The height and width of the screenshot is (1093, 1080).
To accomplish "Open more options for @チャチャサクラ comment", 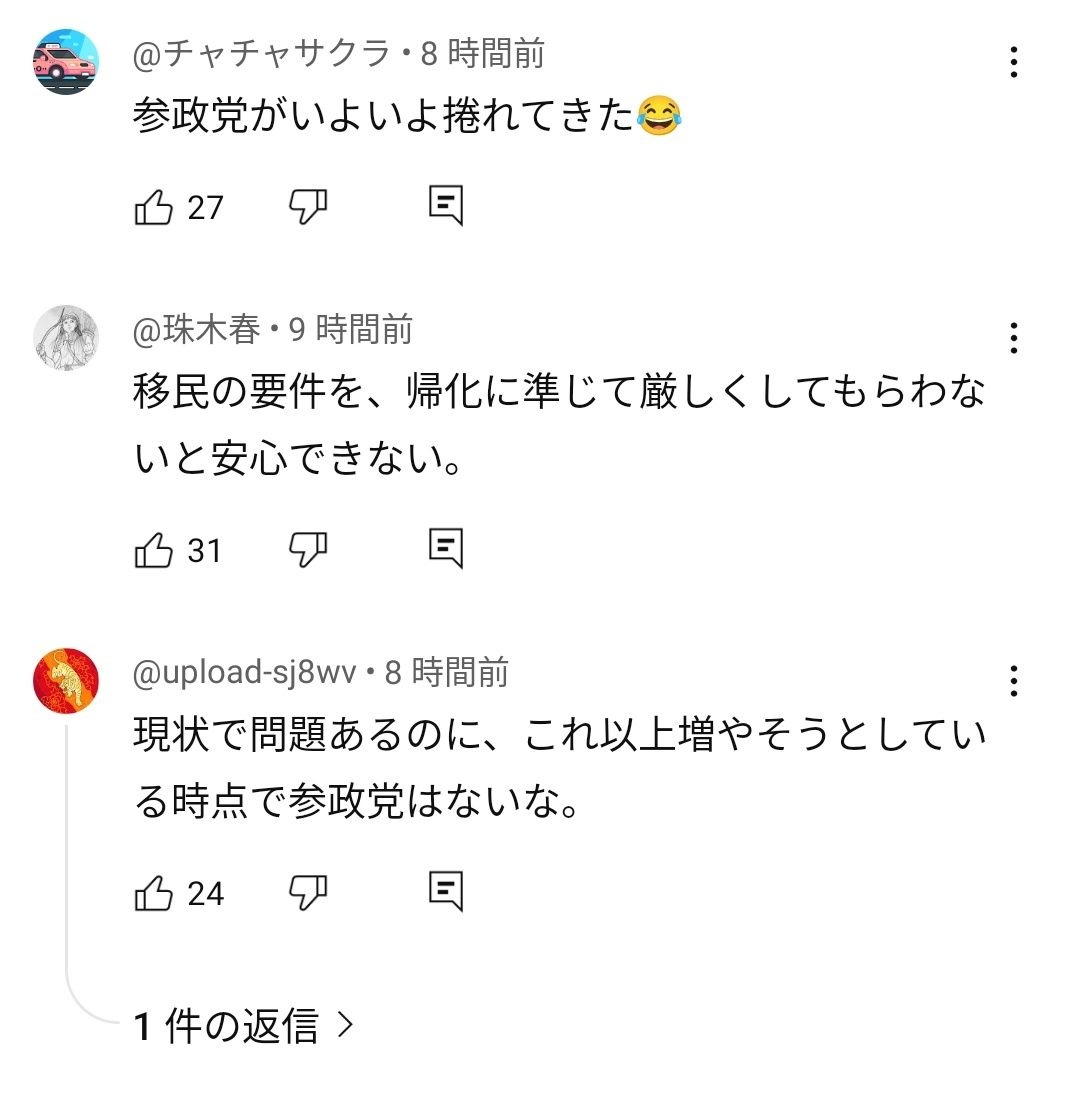I will coord(1014,62).
